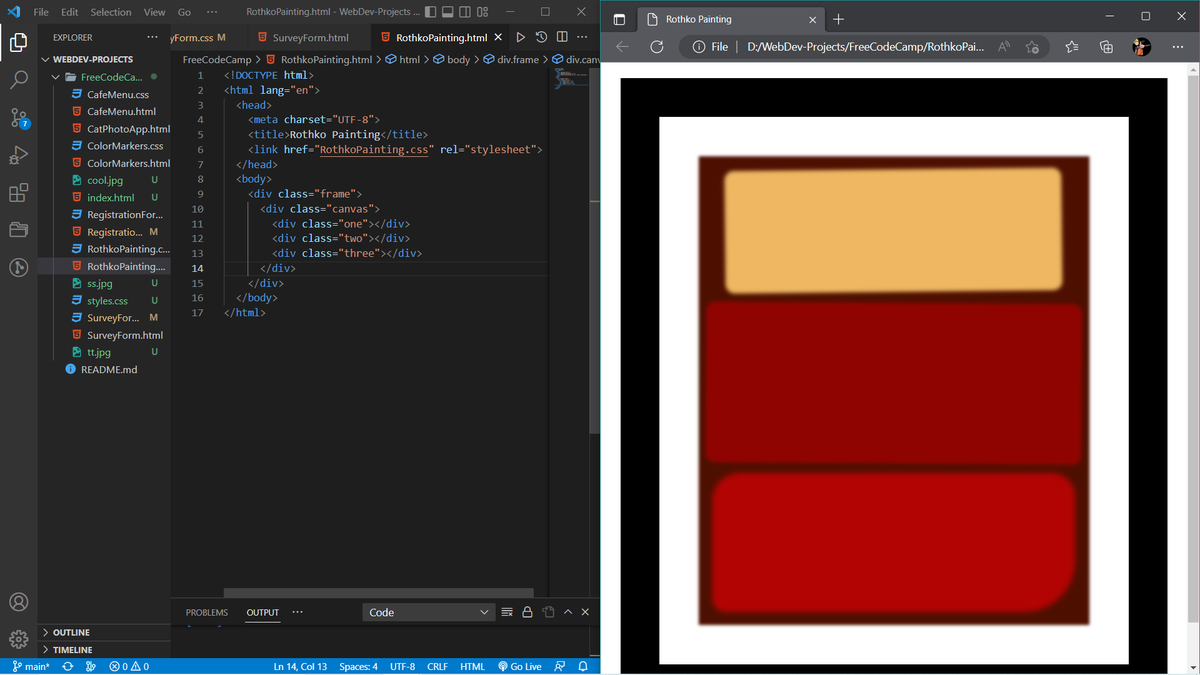Toggle output auto-scroll lock
This screenshot has width=1200, height=675.
pyautogui.click(x=527, y=612)
